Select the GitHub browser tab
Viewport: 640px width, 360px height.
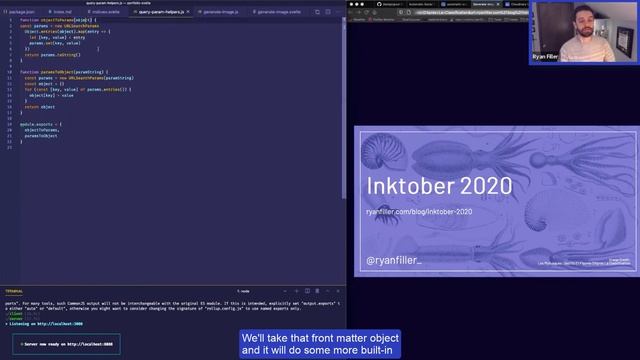pyautogui.click(x=390, y=4)
